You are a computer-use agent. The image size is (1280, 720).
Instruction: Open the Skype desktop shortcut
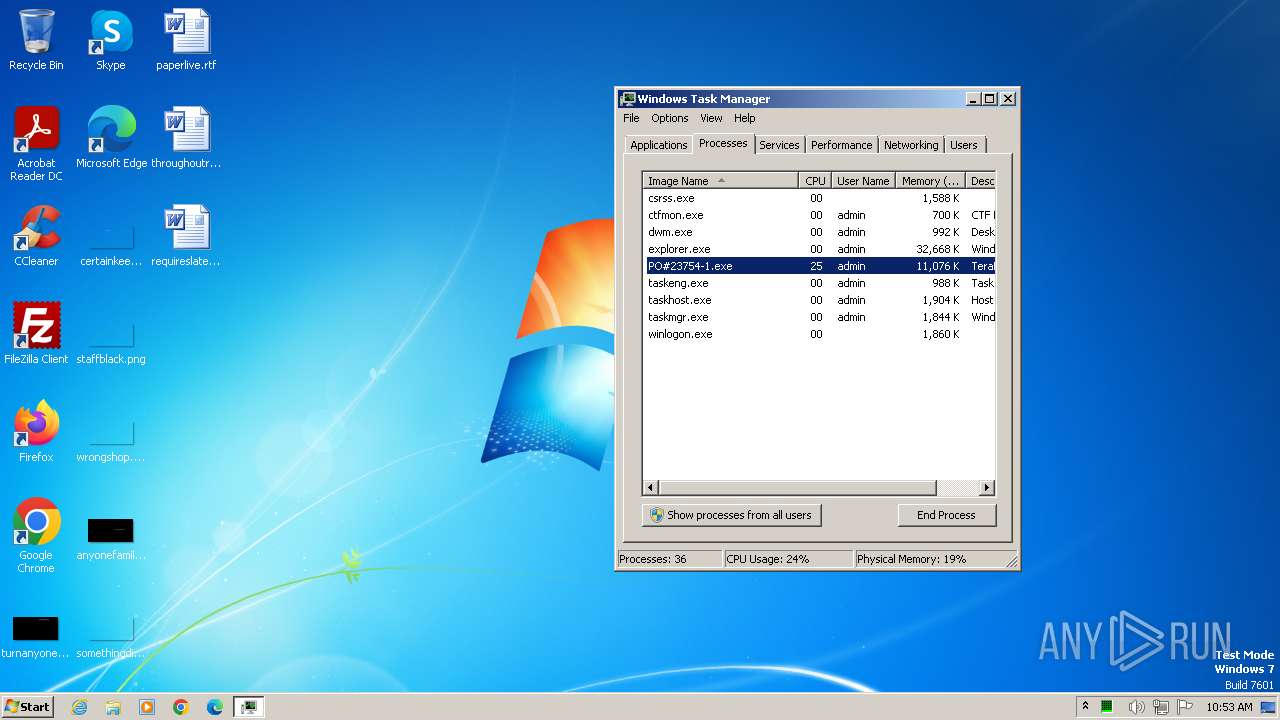pyautogui.click(x=110, y=40)
